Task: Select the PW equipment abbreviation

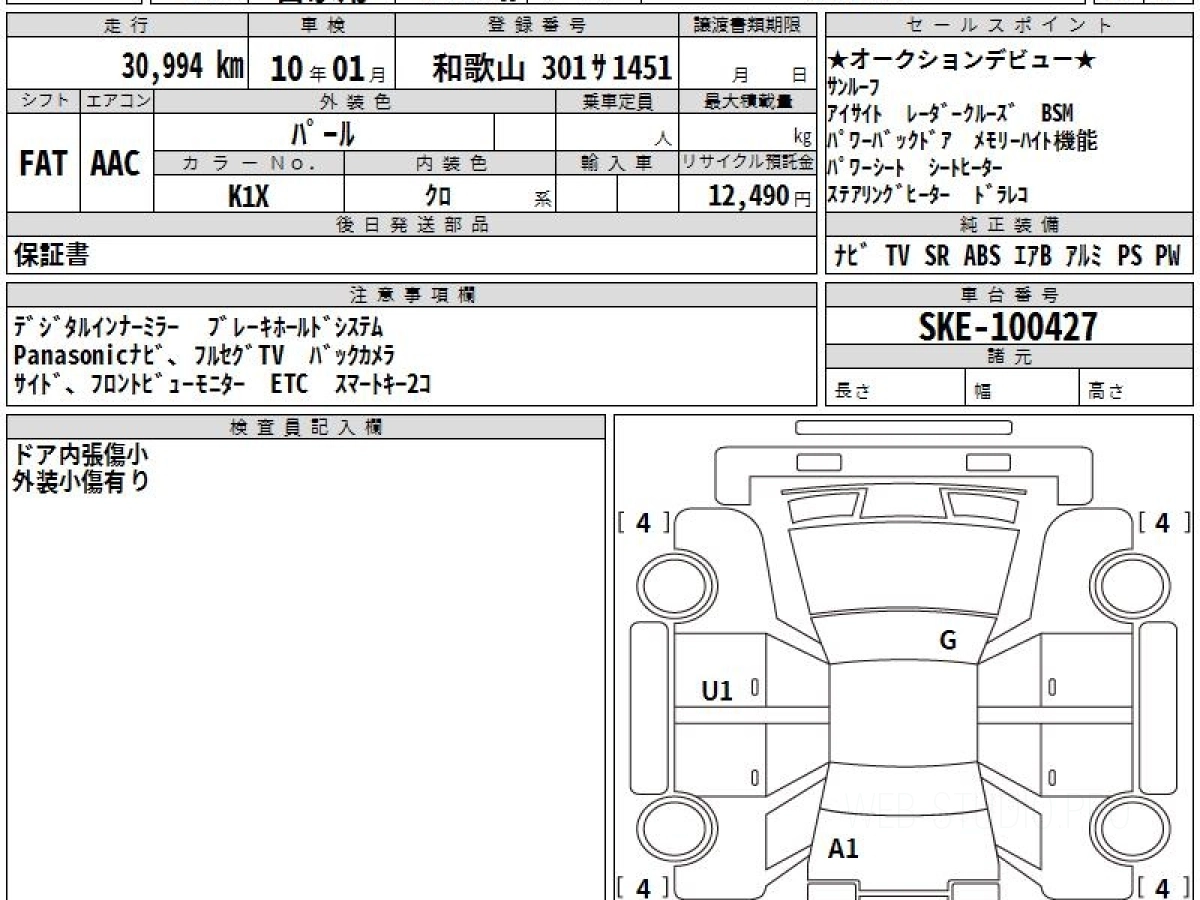Action: (1167, 256)
